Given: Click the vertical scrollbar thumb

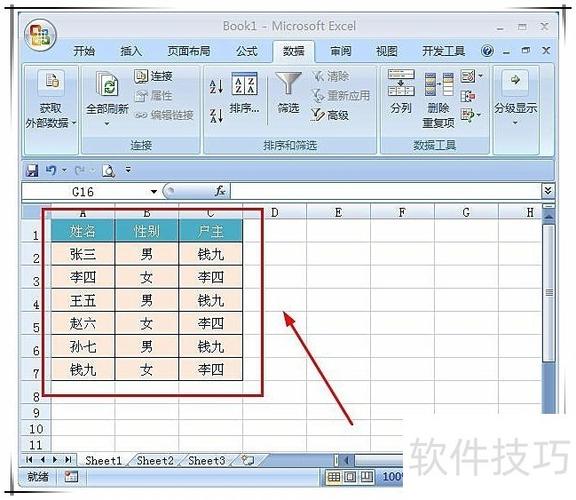Looking at the screenshot, I should (548, 293).
